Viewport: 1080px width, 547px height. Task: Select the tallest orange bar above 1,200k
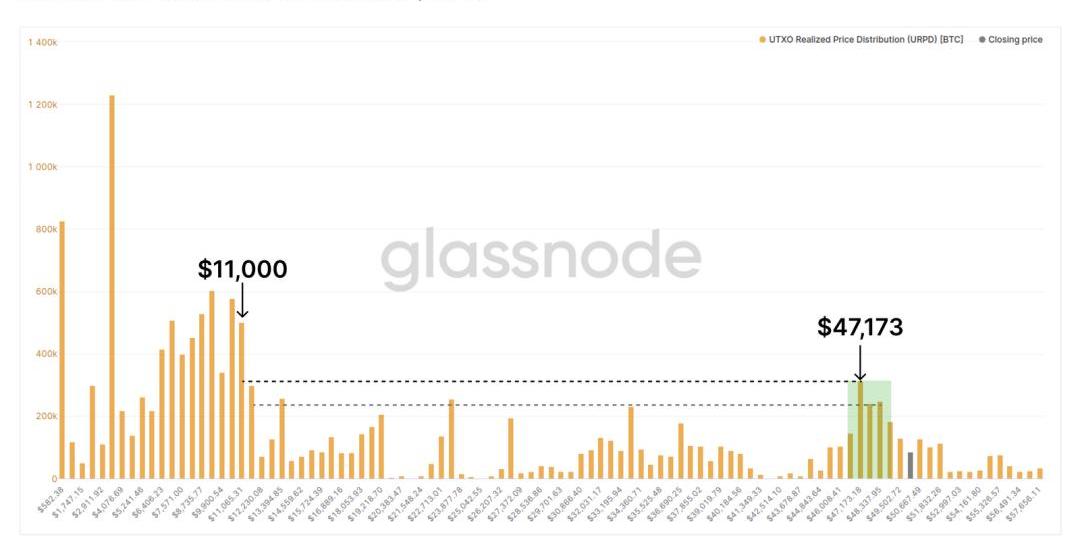[112, 287]
